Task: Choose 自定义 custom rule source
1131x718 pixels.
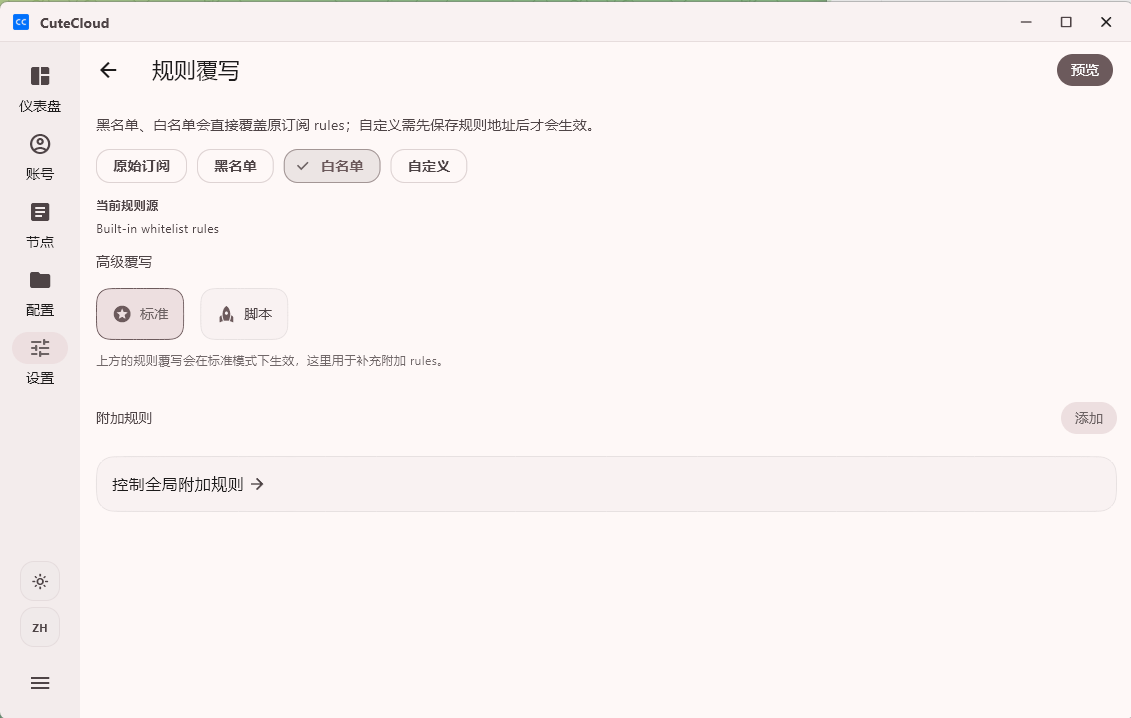Action: [428, 166]
